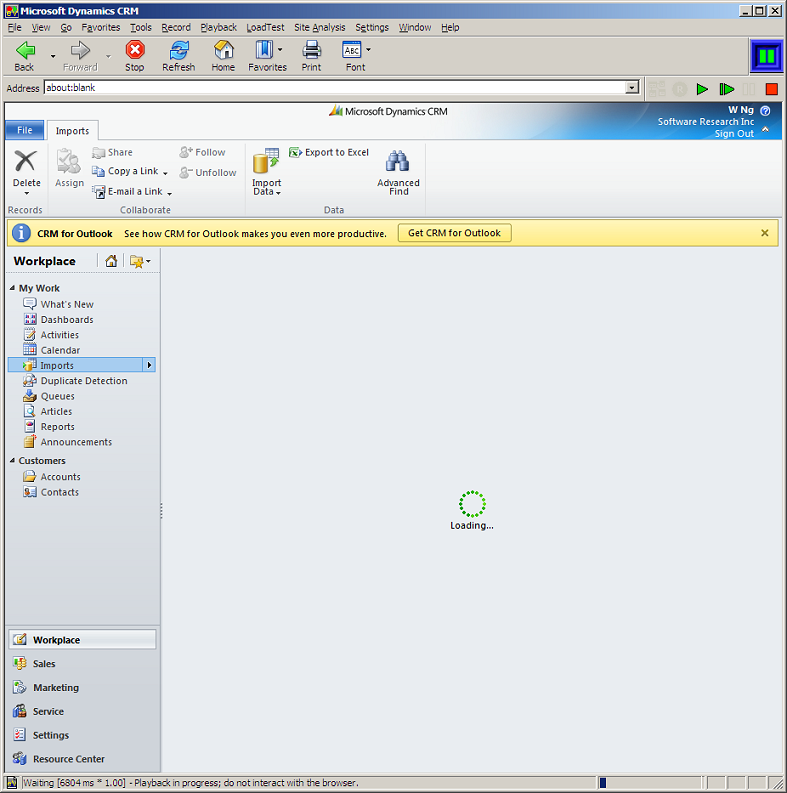
Task: Open Announcements in the sidebar
Action: pos(76,442)
